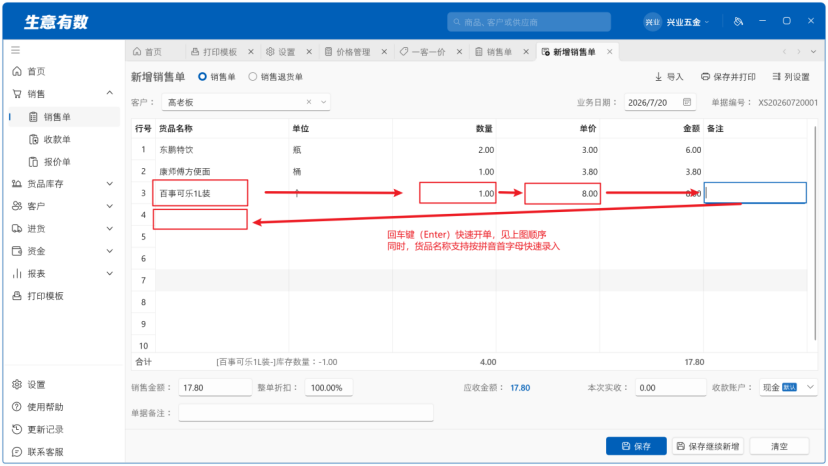Click the blue 保存 button
Screen dimensions: 828x466
(x=636, y=446)
